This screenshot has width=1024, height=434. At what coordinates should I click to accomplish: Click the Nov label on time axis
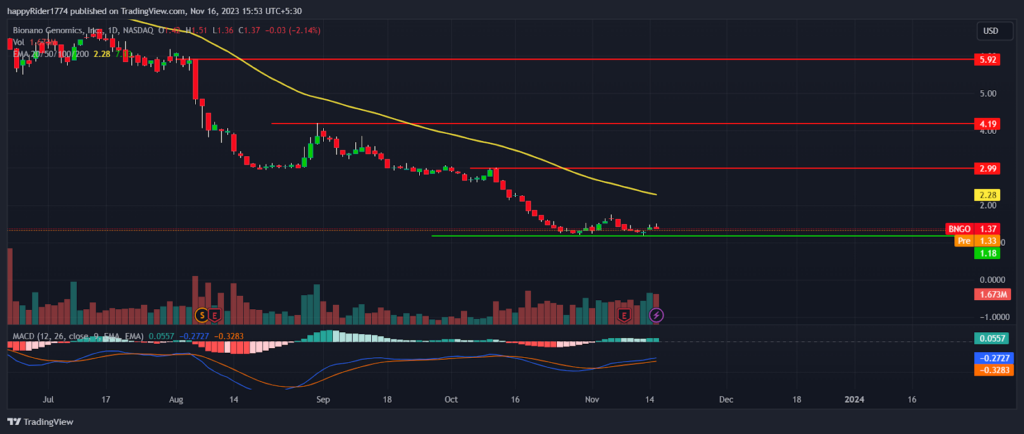[x=592, y=399]
